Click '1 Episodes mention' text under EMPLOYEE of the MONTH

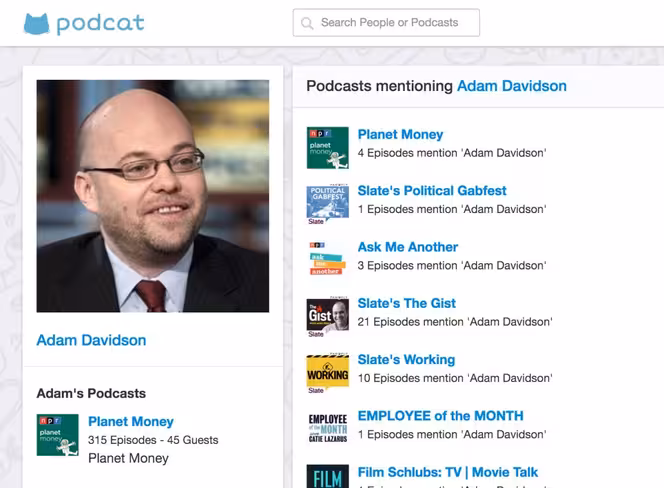click(452, 435)
